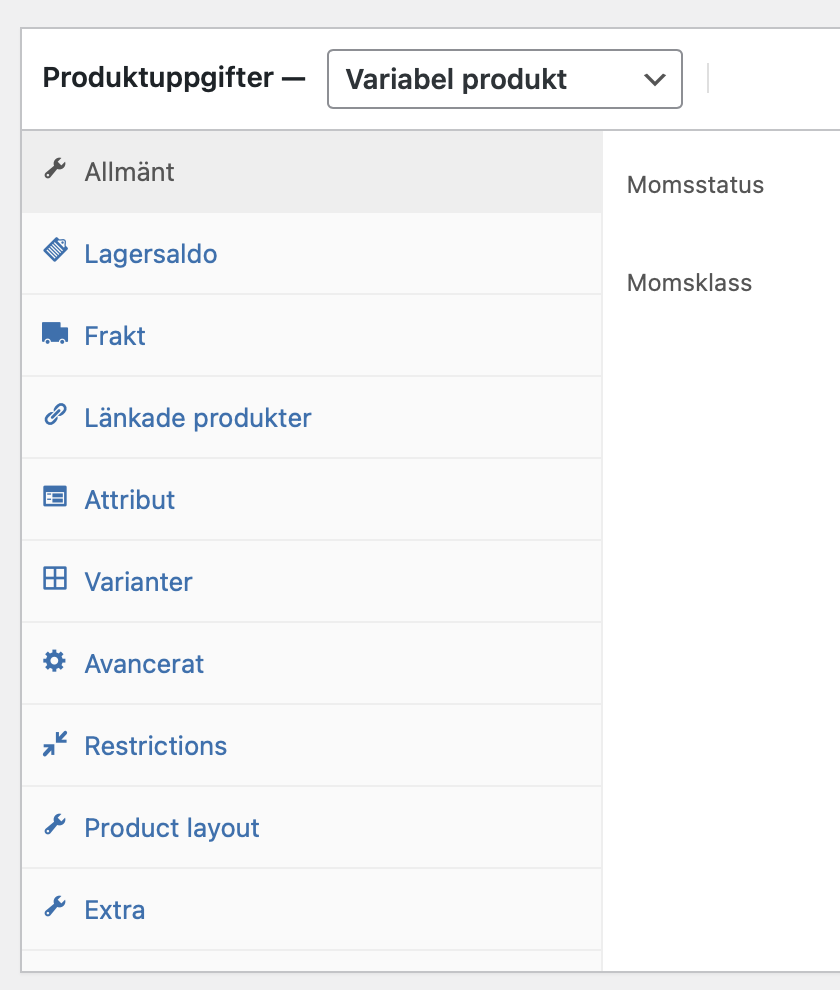840x990 pixels.
Task: Go to the Avancerat tab
Action: point(145,663)
